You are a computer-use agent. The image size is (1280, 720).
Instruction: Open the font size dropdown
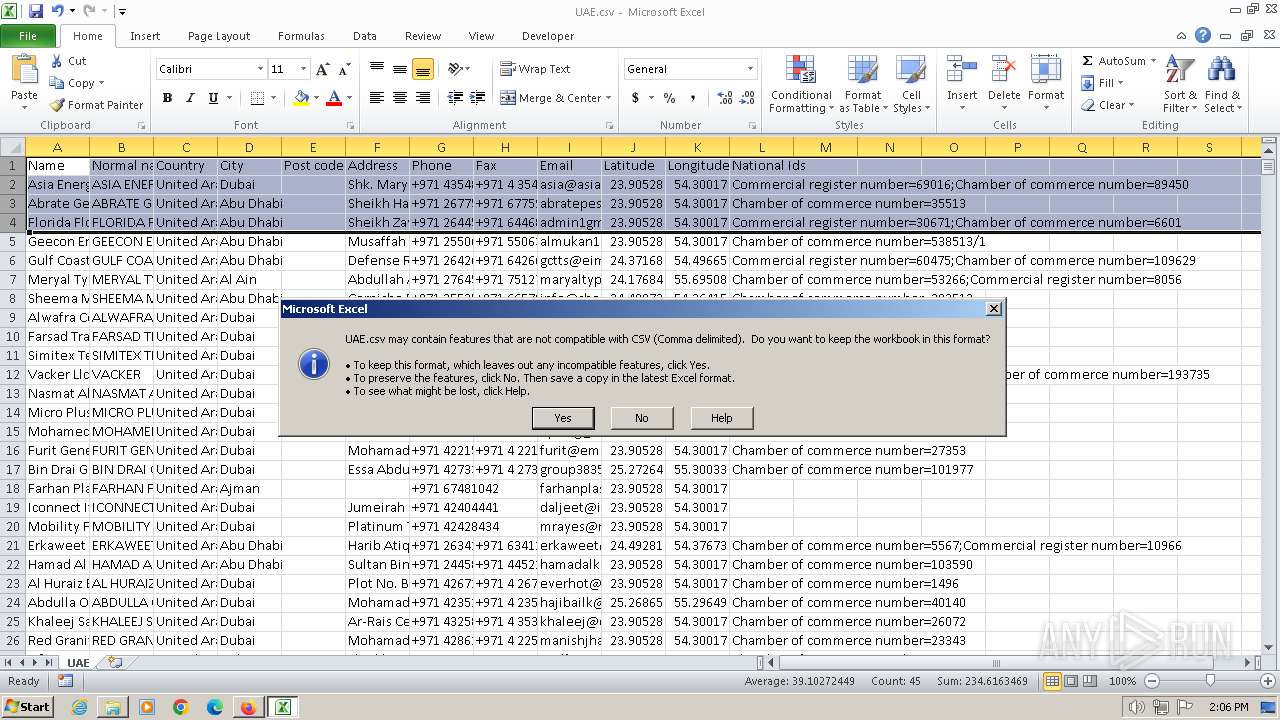pos(304,69)
